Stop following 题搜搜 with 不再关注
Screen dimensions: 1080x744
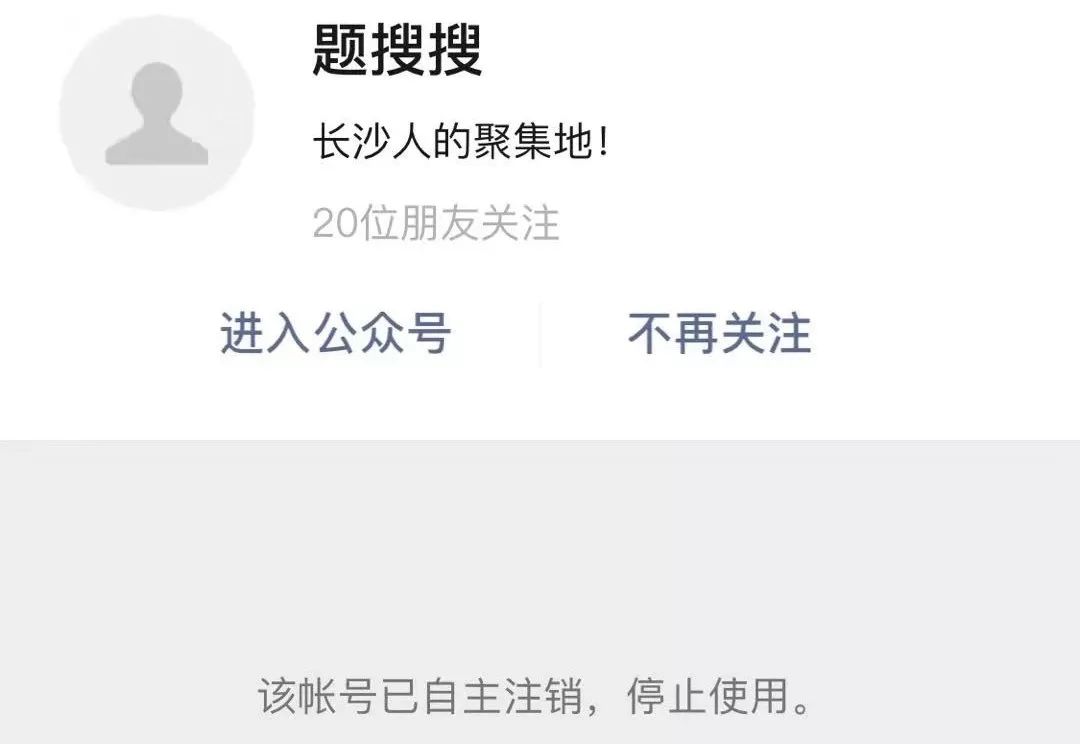pos(720,333)
